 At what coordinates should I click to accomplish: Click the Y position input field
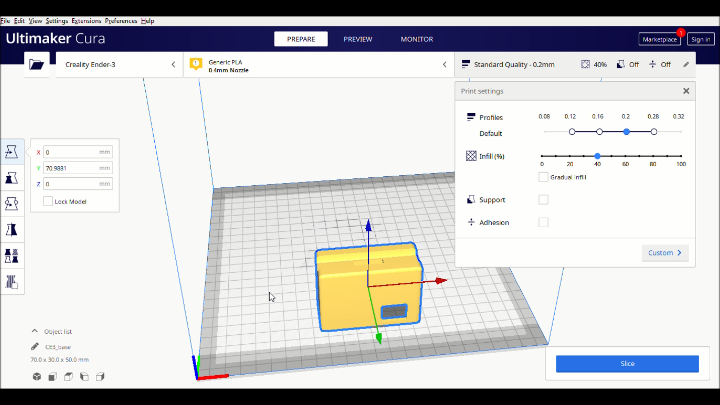(x=78, y=168)
